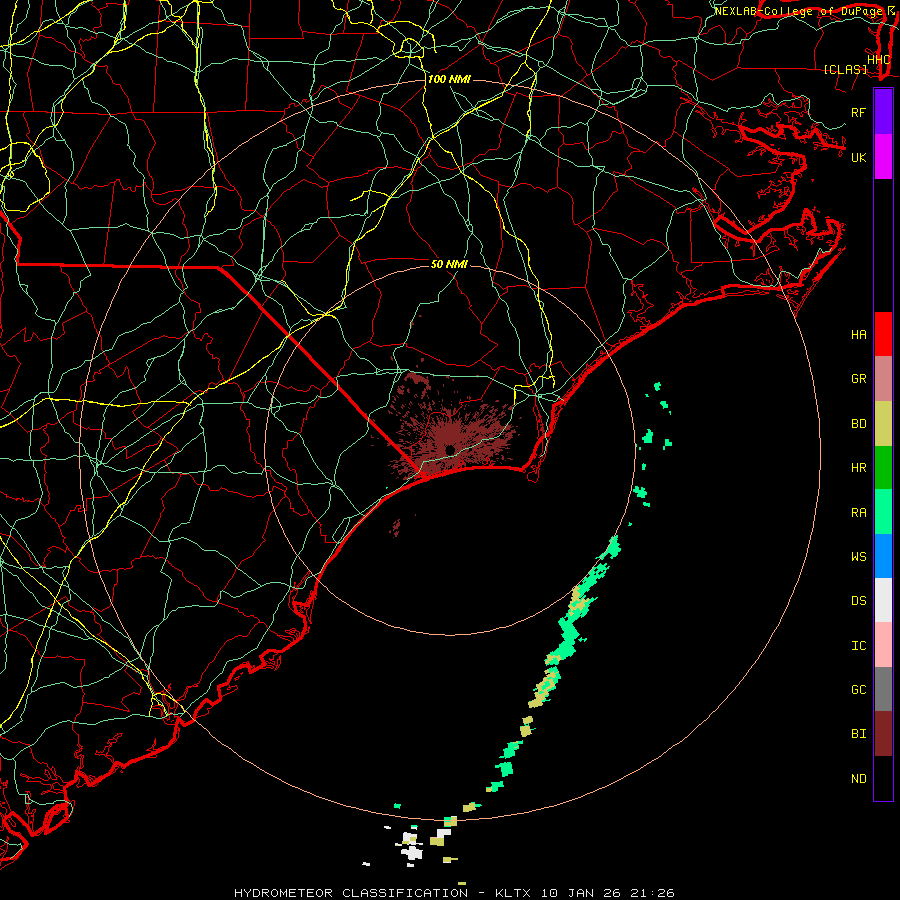Click the red HA color swatch
The height and width of the screenshot is (900, 900).
point(883,334)
